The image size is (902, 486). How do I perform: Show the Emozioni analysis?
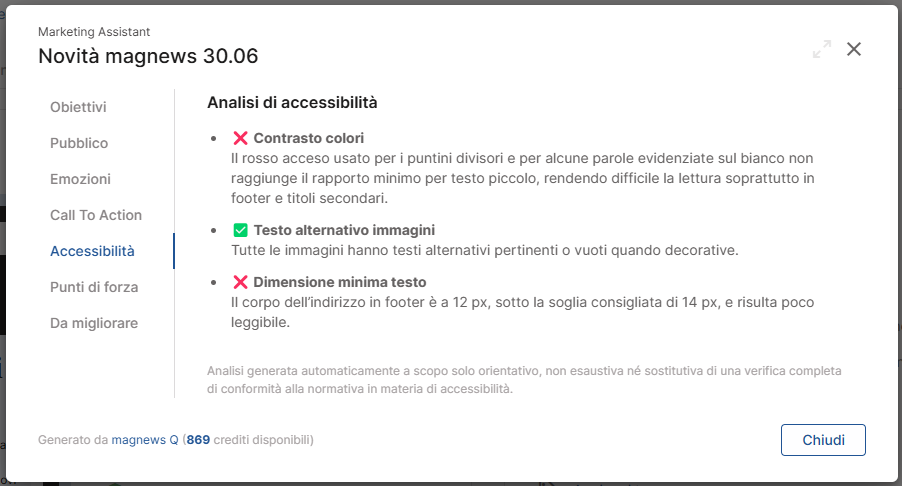[x=80, y=179]
